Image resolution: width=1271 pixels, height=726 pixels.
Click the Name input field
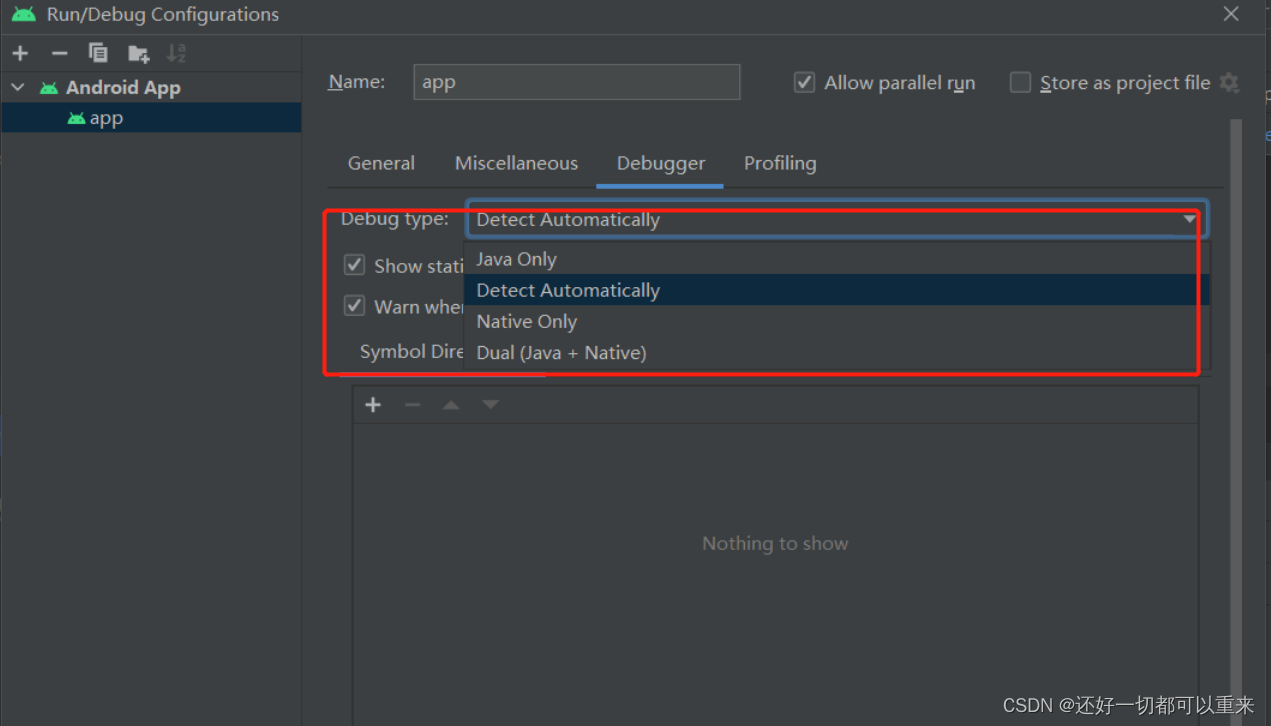point(576,82)
